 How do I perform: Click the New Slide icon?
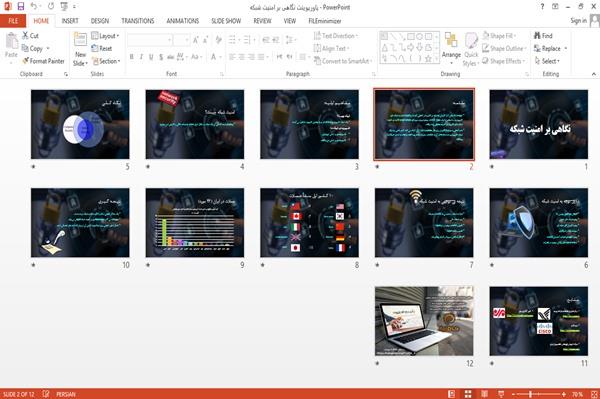[x=80, y=40]
